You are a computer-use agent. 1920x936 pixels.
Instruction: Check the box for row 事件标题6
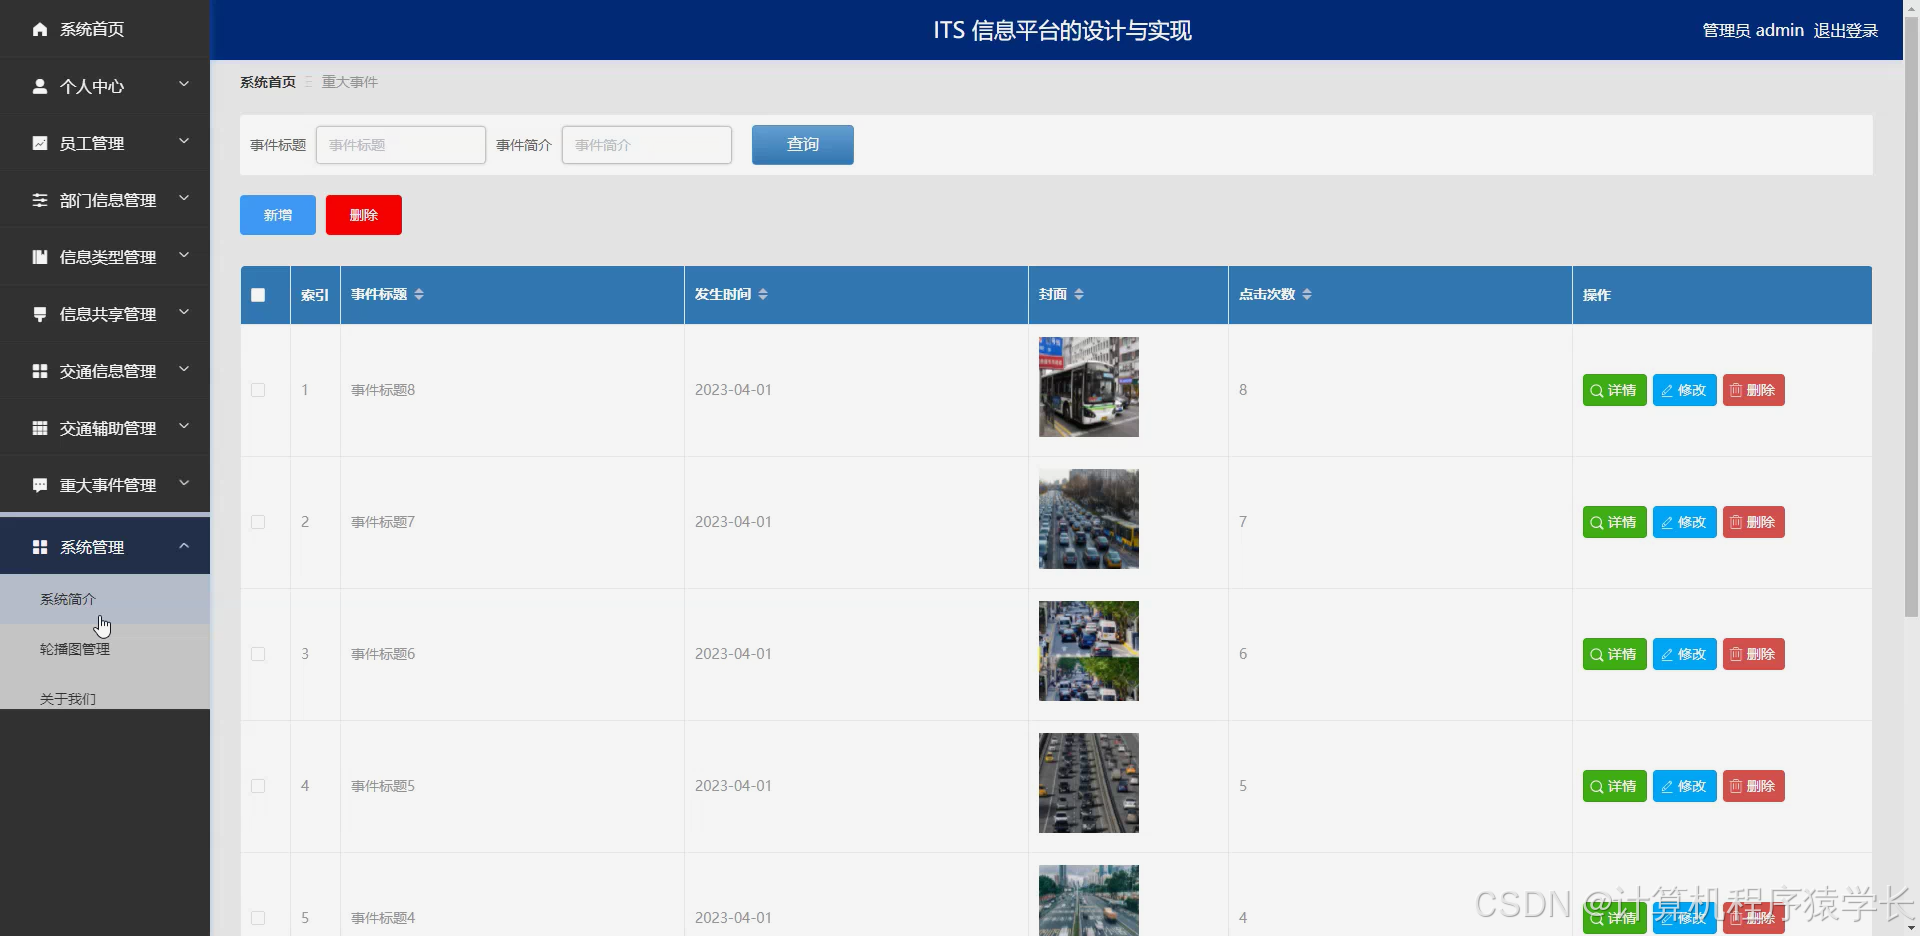(x=258, y=654)
